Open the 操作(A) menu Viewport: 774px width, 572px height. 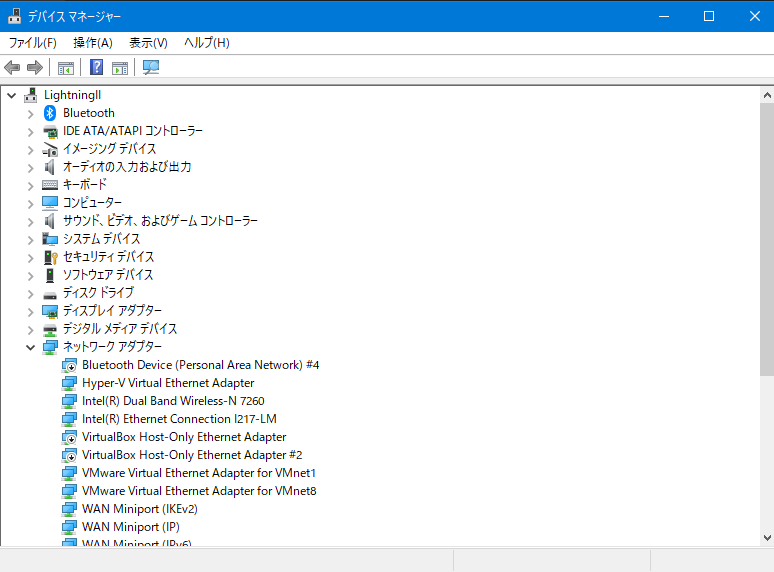[x=93, y=43]
